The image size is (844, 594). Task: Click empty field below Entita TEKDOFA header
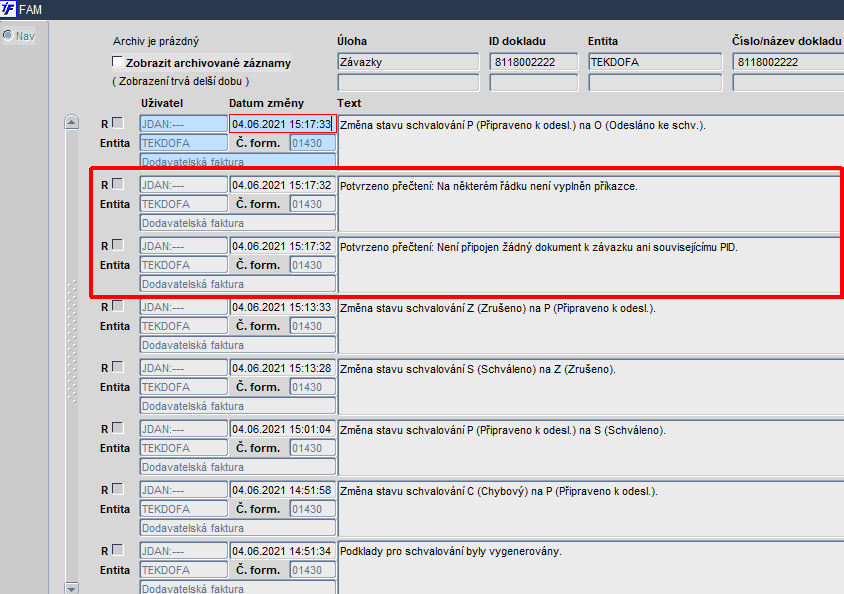click(x=655, y=82)
